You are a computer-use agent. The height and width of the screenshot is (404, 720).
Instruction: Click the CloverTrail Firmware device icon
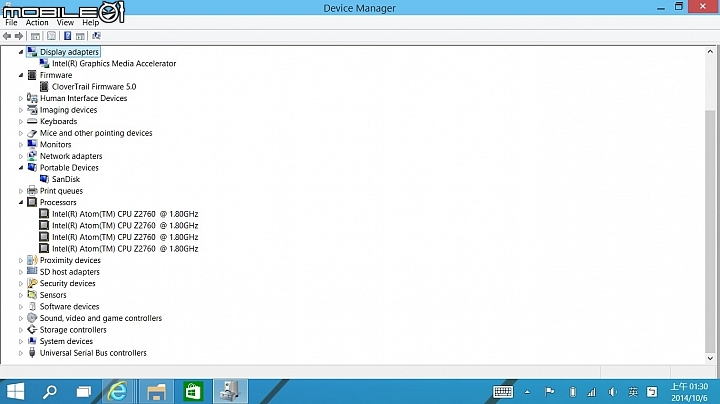(x=44, y=86)
